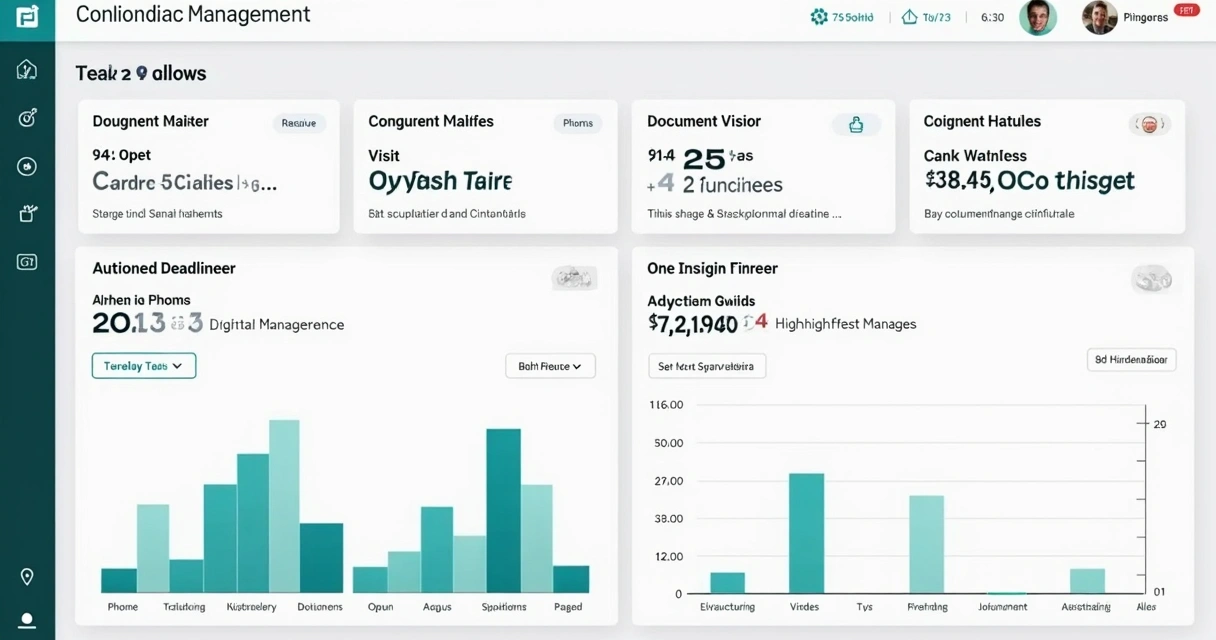
Task: Click the Elvaucturing bar in right chart
Action: click(x=727, y=583)
